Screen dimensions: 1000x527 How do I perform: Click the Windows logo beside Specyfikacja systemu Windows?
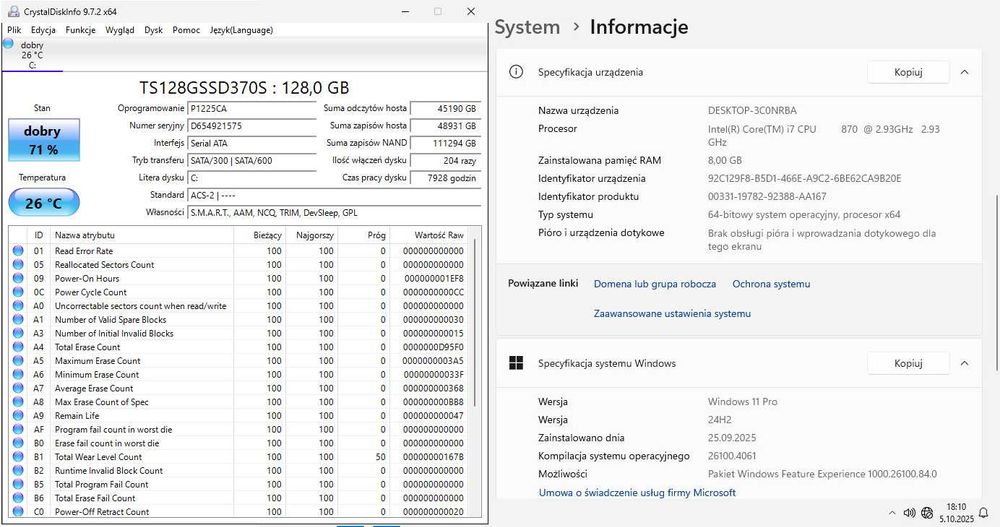pos(516,363)
